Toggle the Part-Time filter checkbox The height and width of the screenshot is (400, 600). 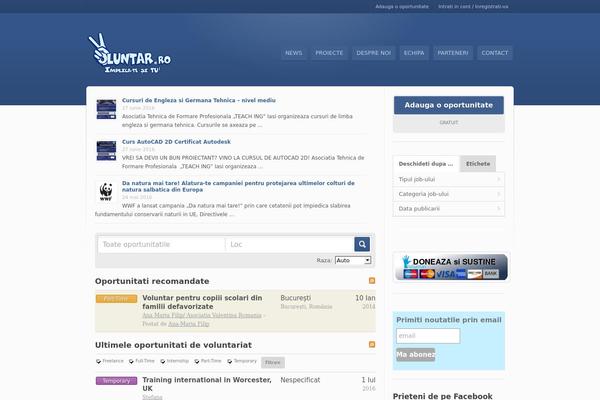tap(197, 361)
